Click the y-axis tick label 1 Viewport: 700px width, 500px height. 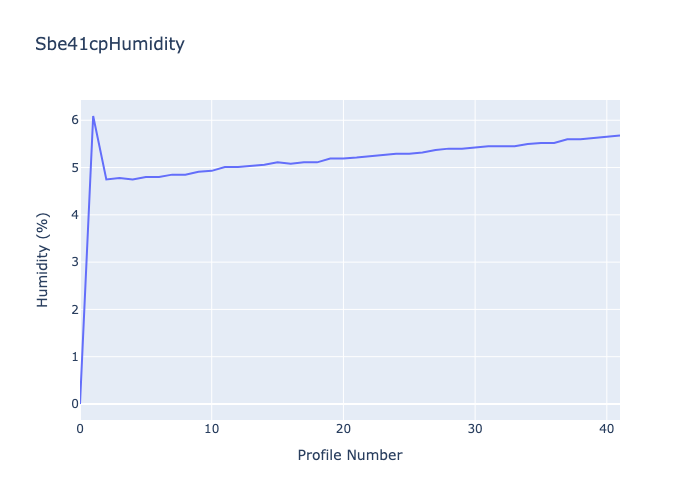(x=74, y=356)
